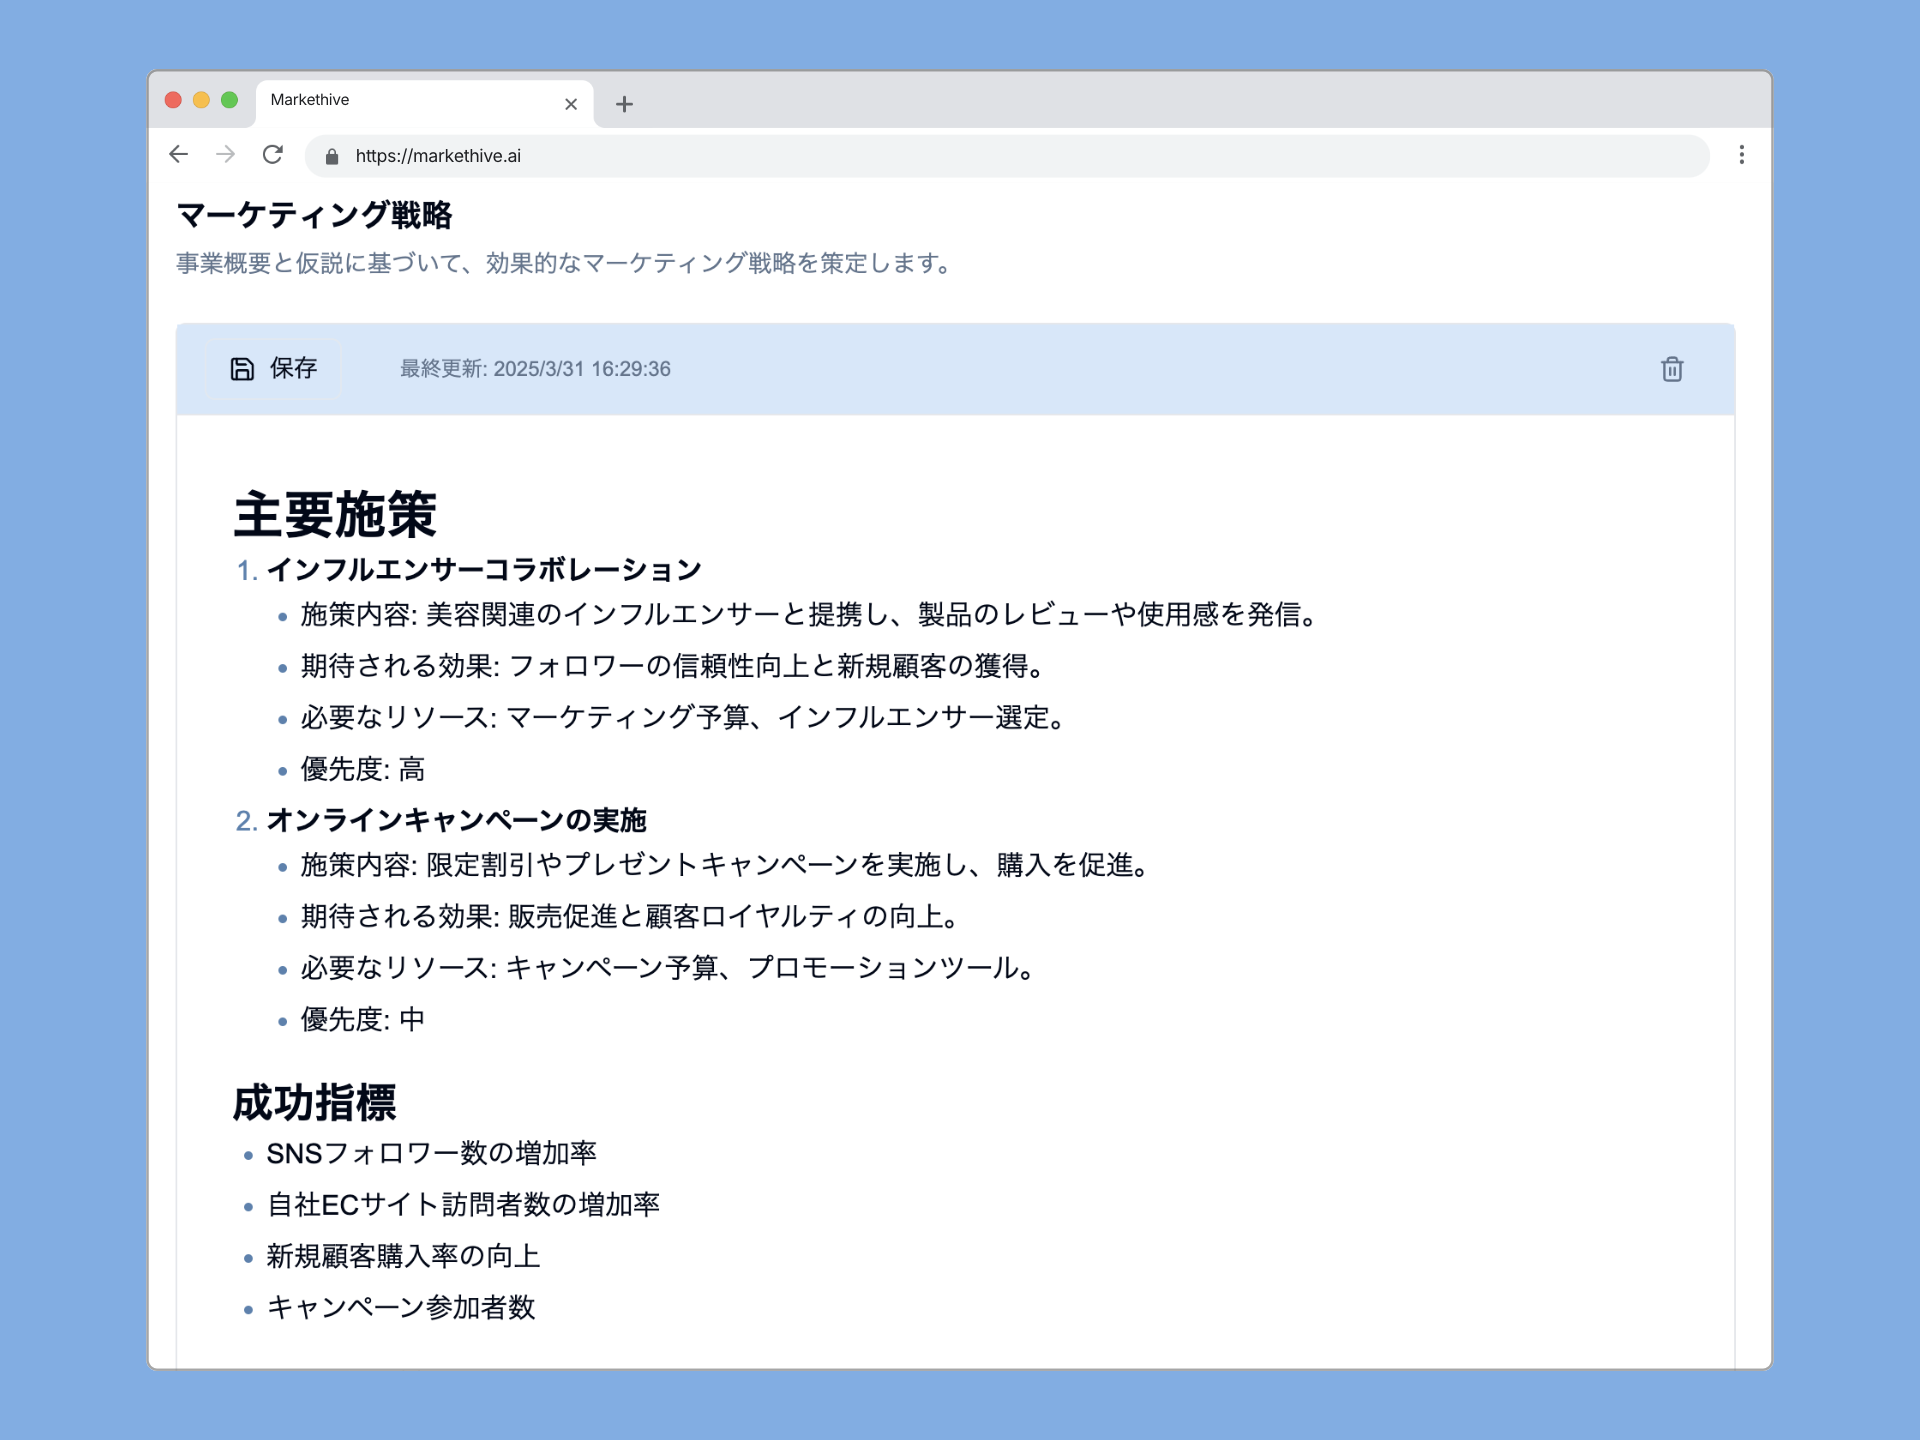Click the SNSフォロワー数の増加率 bullet item
Viewport: 1920px width, 1440px height.
(x=431, y=1152)
